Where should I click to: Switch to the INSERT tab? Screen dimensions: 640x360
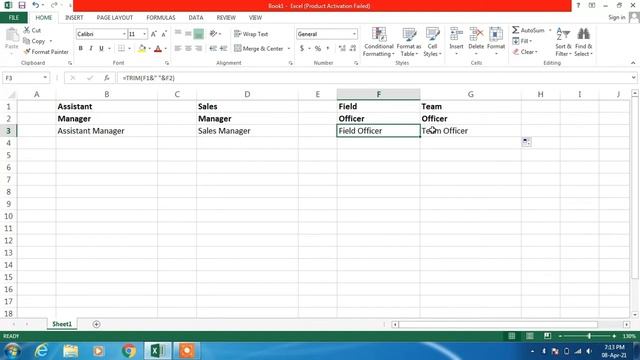point(74,18)
